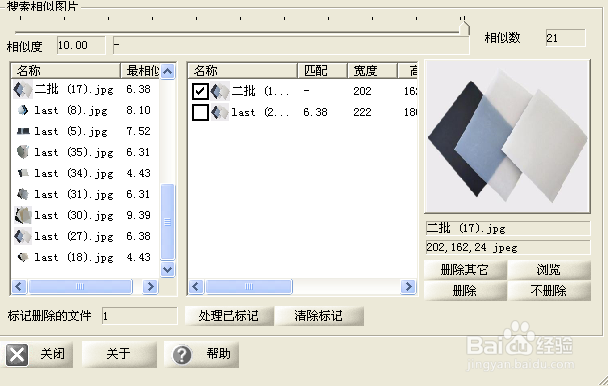
Task: Click the image info field 202,162,24 jpeg
Action: pos(508,248)
